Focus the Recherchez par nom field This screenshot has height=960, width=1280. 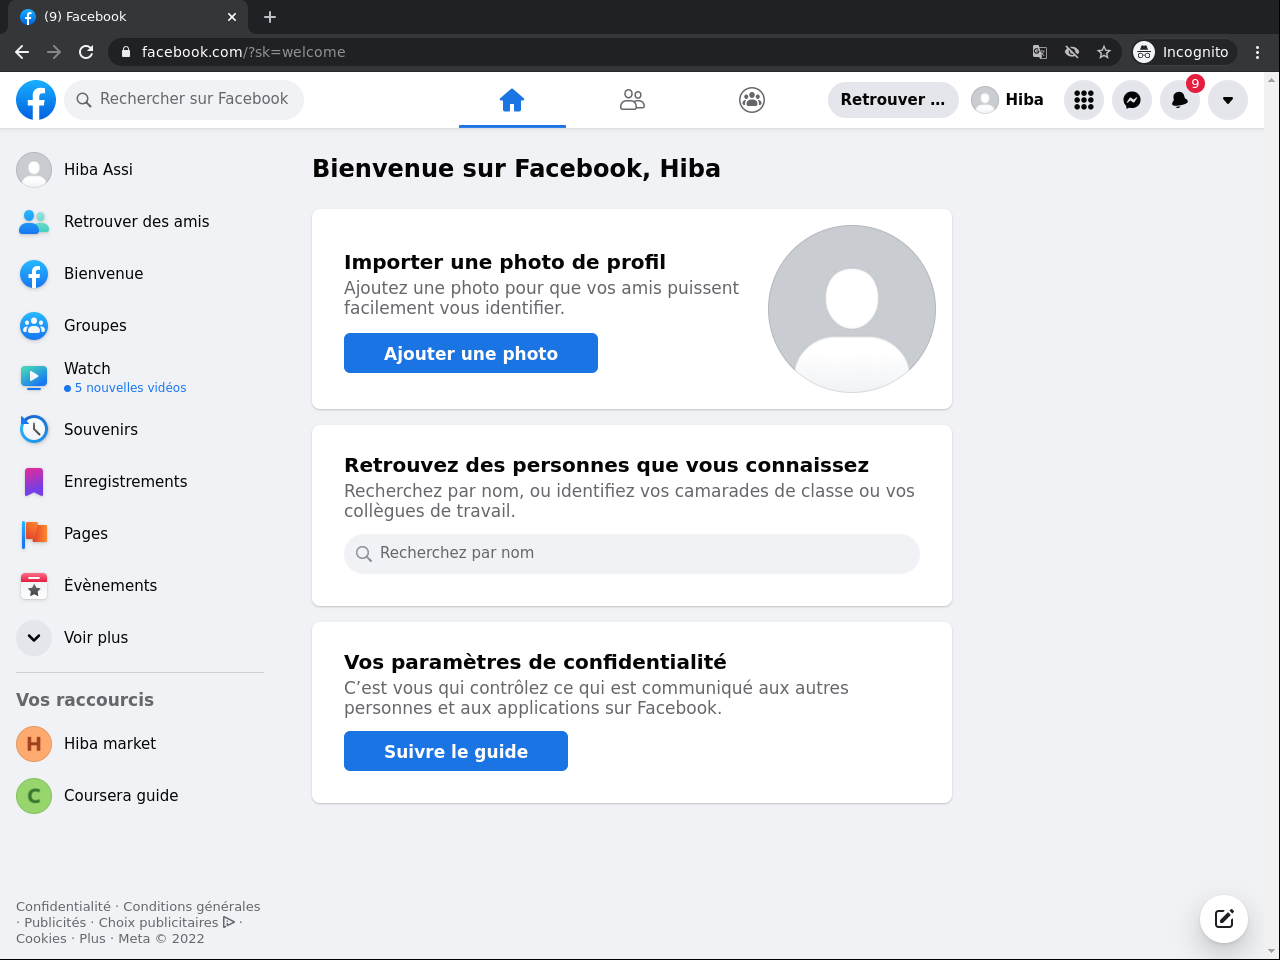point(632,554)
